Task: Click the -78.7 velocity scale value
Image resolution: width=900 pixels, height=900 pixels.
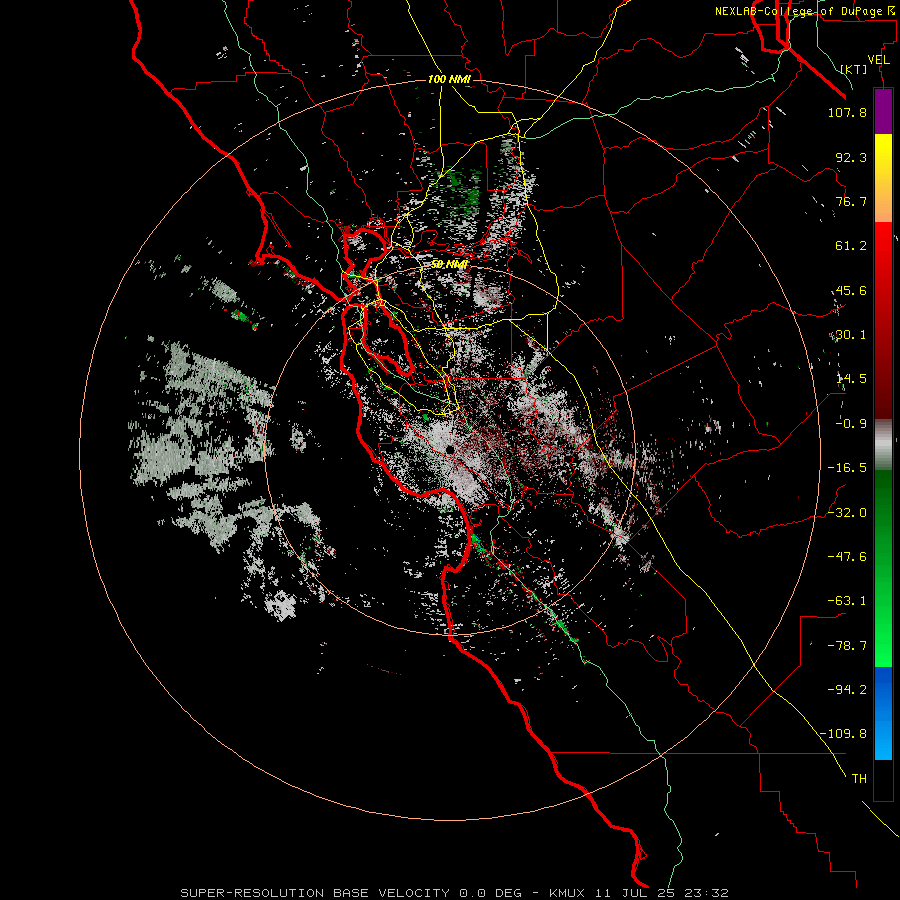Action: (x=847, y=646)
